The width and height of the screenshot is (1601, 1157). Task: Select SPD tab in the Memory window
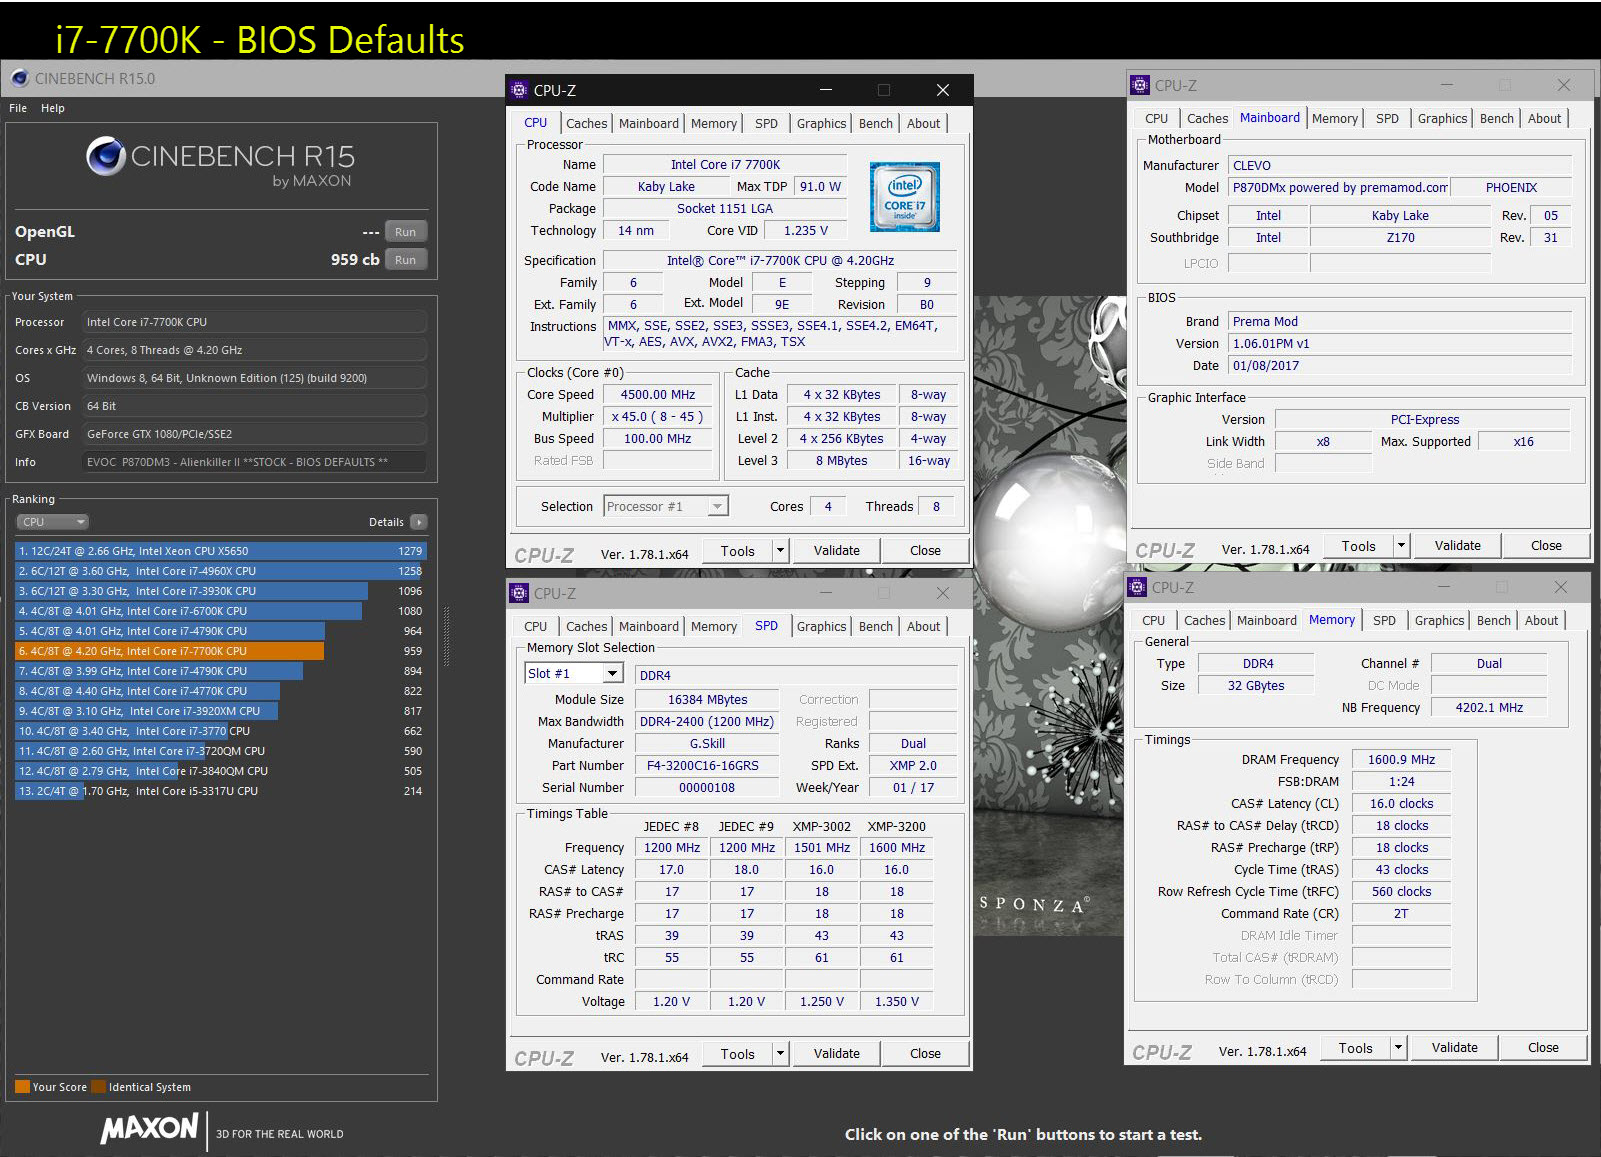(x=1384, y=620)
